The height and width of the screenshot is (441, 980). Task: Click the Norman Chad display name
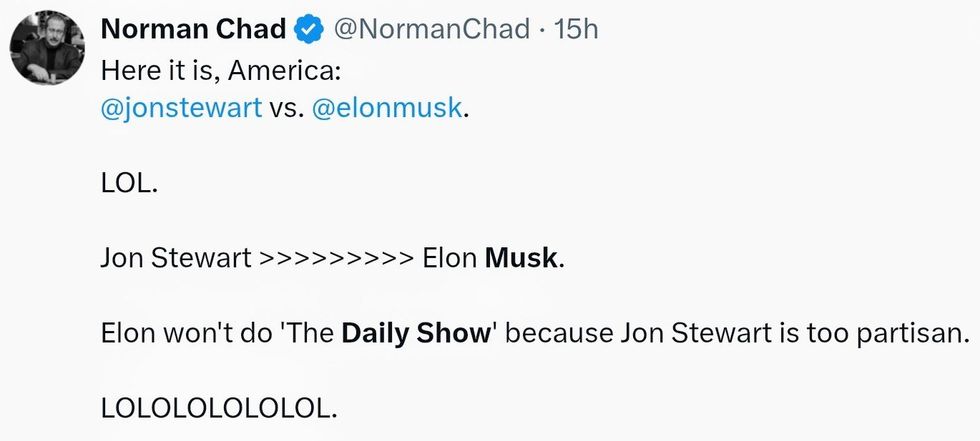click(193, 31)
